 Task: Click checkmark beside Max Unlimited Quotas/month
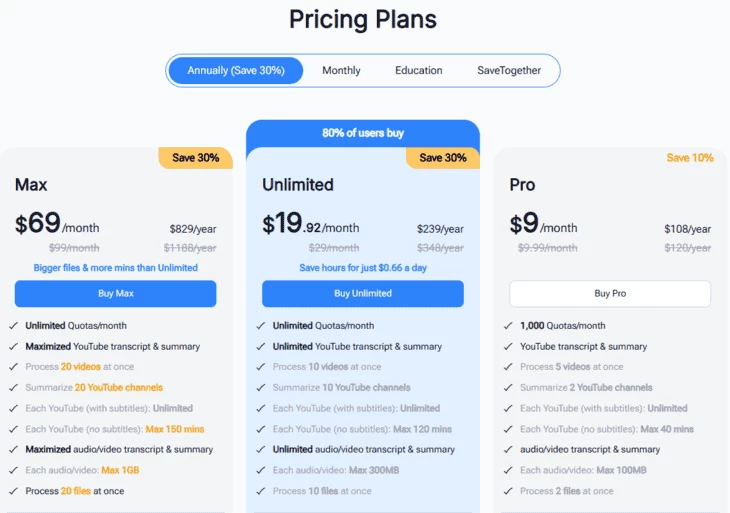click(14, 326)
